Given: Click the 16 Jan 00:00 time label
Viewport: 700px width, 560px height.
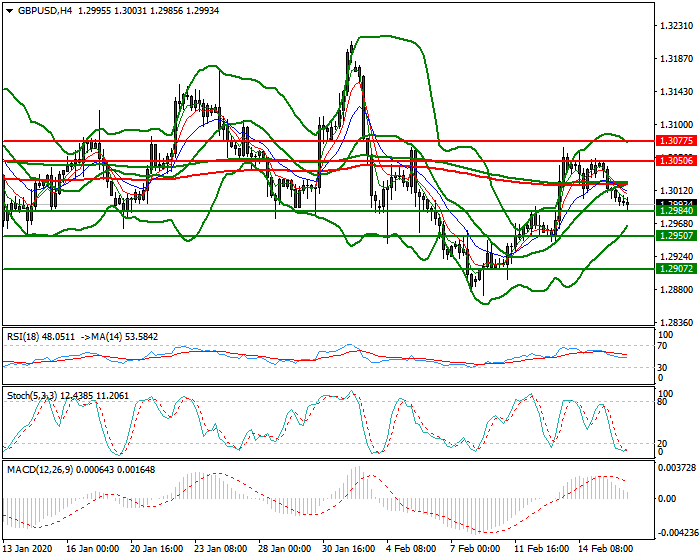Looking at the screenshot, I should [x=92, y=549].
